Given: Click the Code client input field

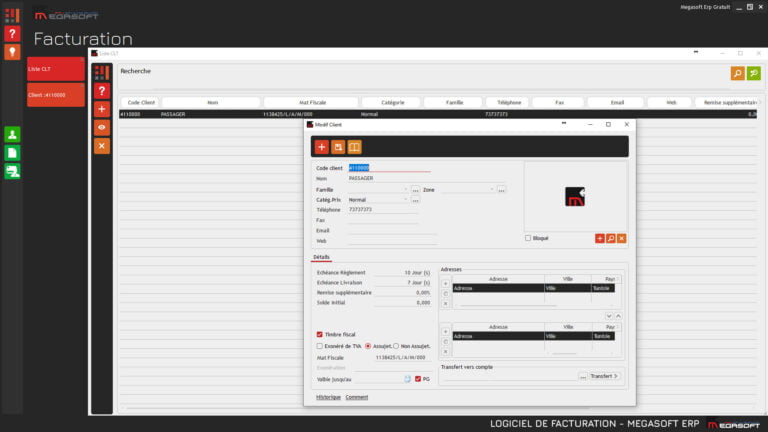Looking at the screenshot, I should (389, 168).
